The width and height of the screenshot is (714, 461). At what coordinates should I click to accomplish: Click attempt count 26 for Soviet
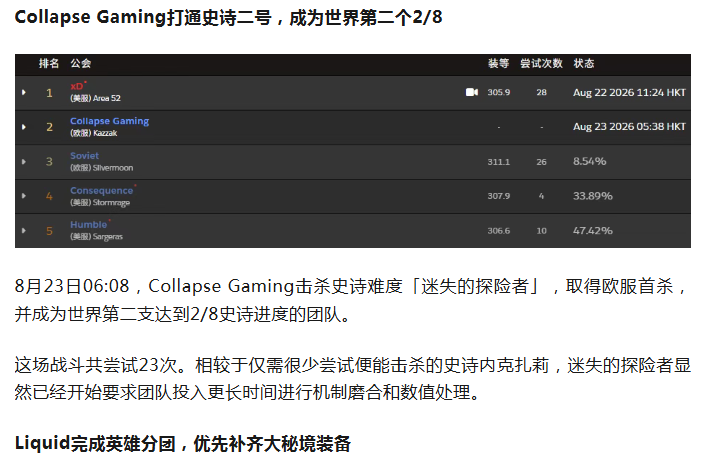541,162
